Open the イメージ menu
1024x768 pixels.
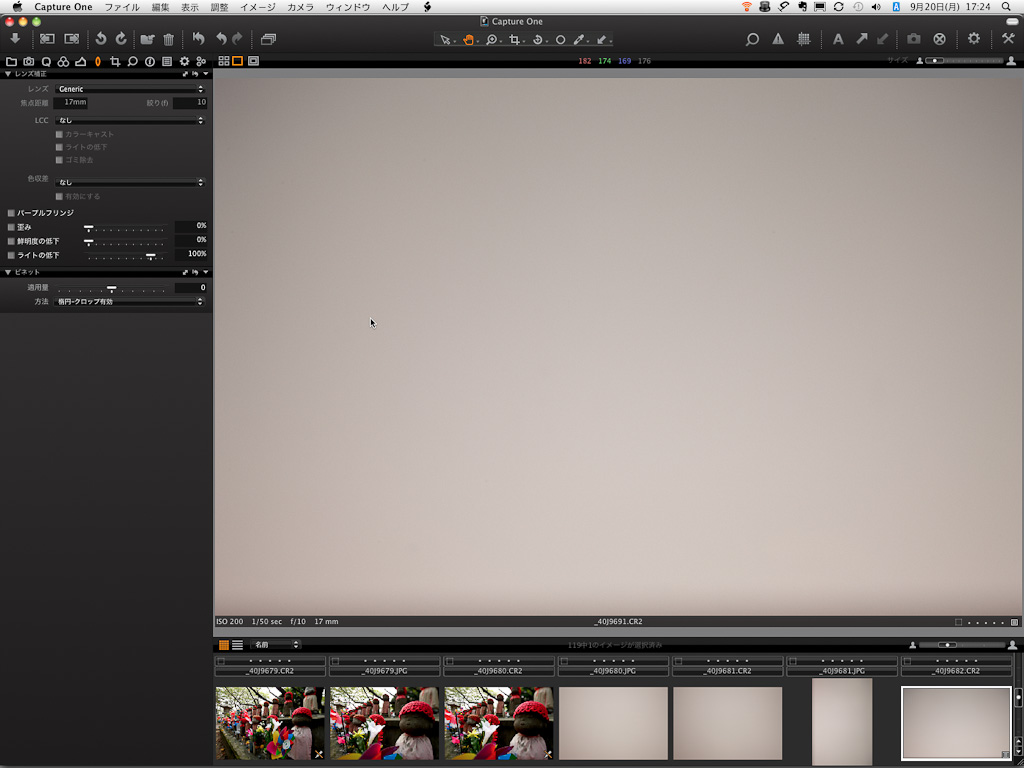(257, 7)
